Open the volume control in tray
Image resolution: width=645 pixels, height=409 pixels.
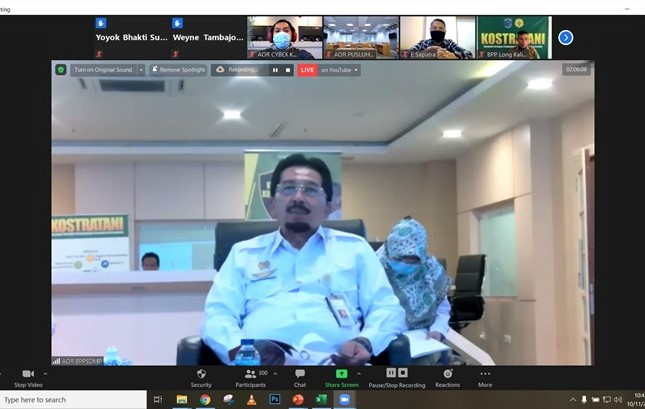click(x=618, y=400)
